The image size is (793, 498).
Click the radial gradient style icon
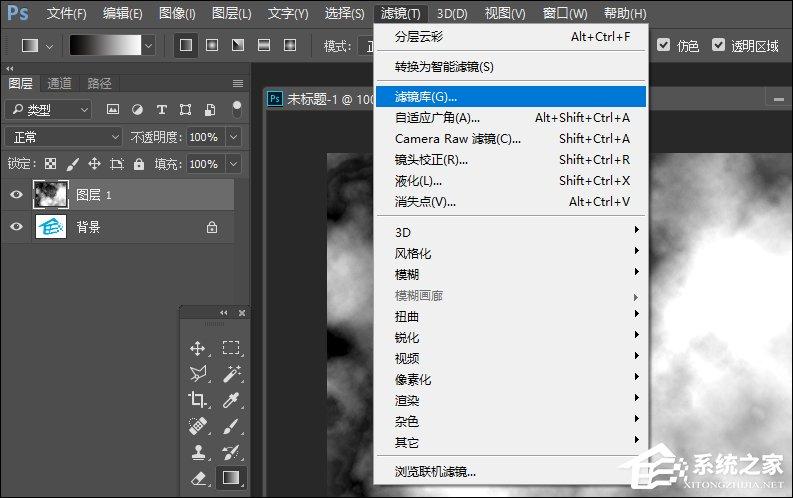click(x=212, y=45)
